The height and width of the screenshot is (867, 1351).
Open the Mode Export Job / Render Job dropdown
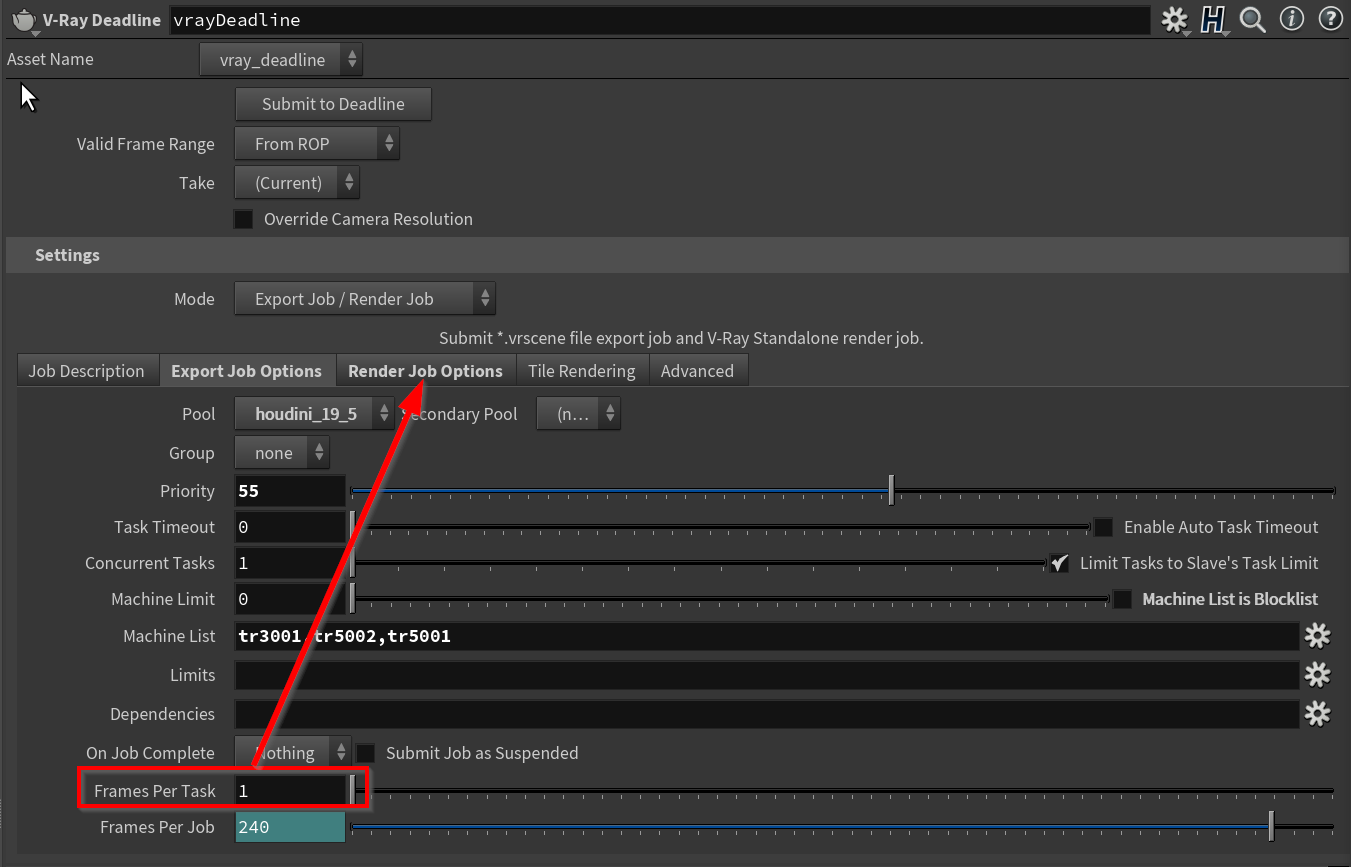point(365,299)
